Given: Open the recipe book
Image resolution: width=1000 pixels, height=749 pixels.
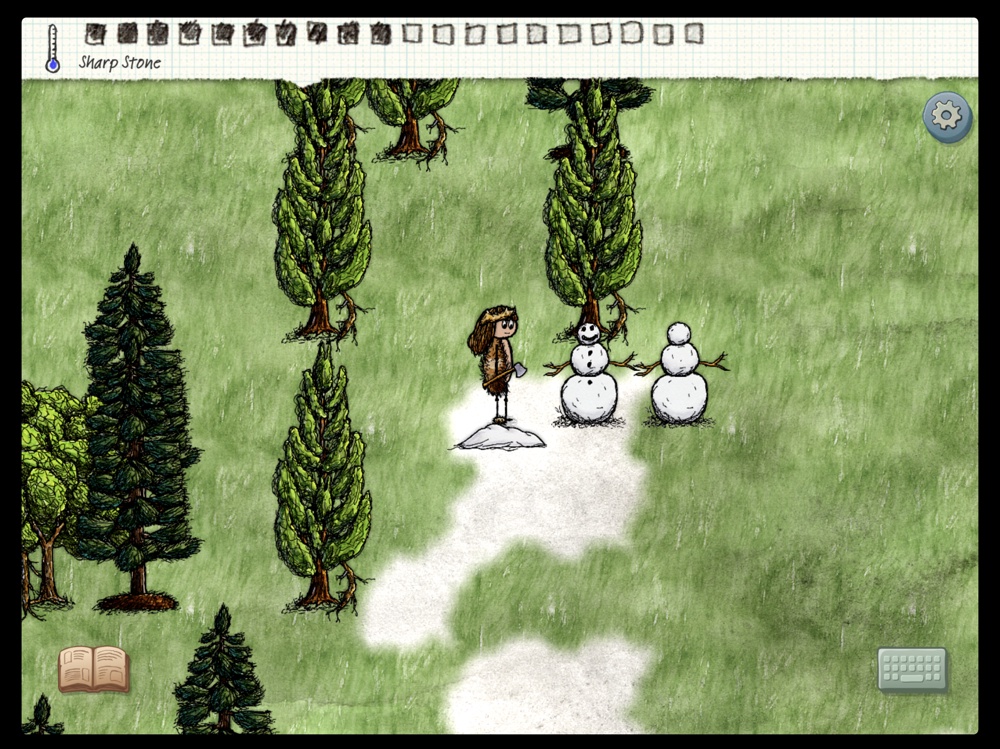Looking at the screenshot, I should pyautogui.click(x=94, y=668).
